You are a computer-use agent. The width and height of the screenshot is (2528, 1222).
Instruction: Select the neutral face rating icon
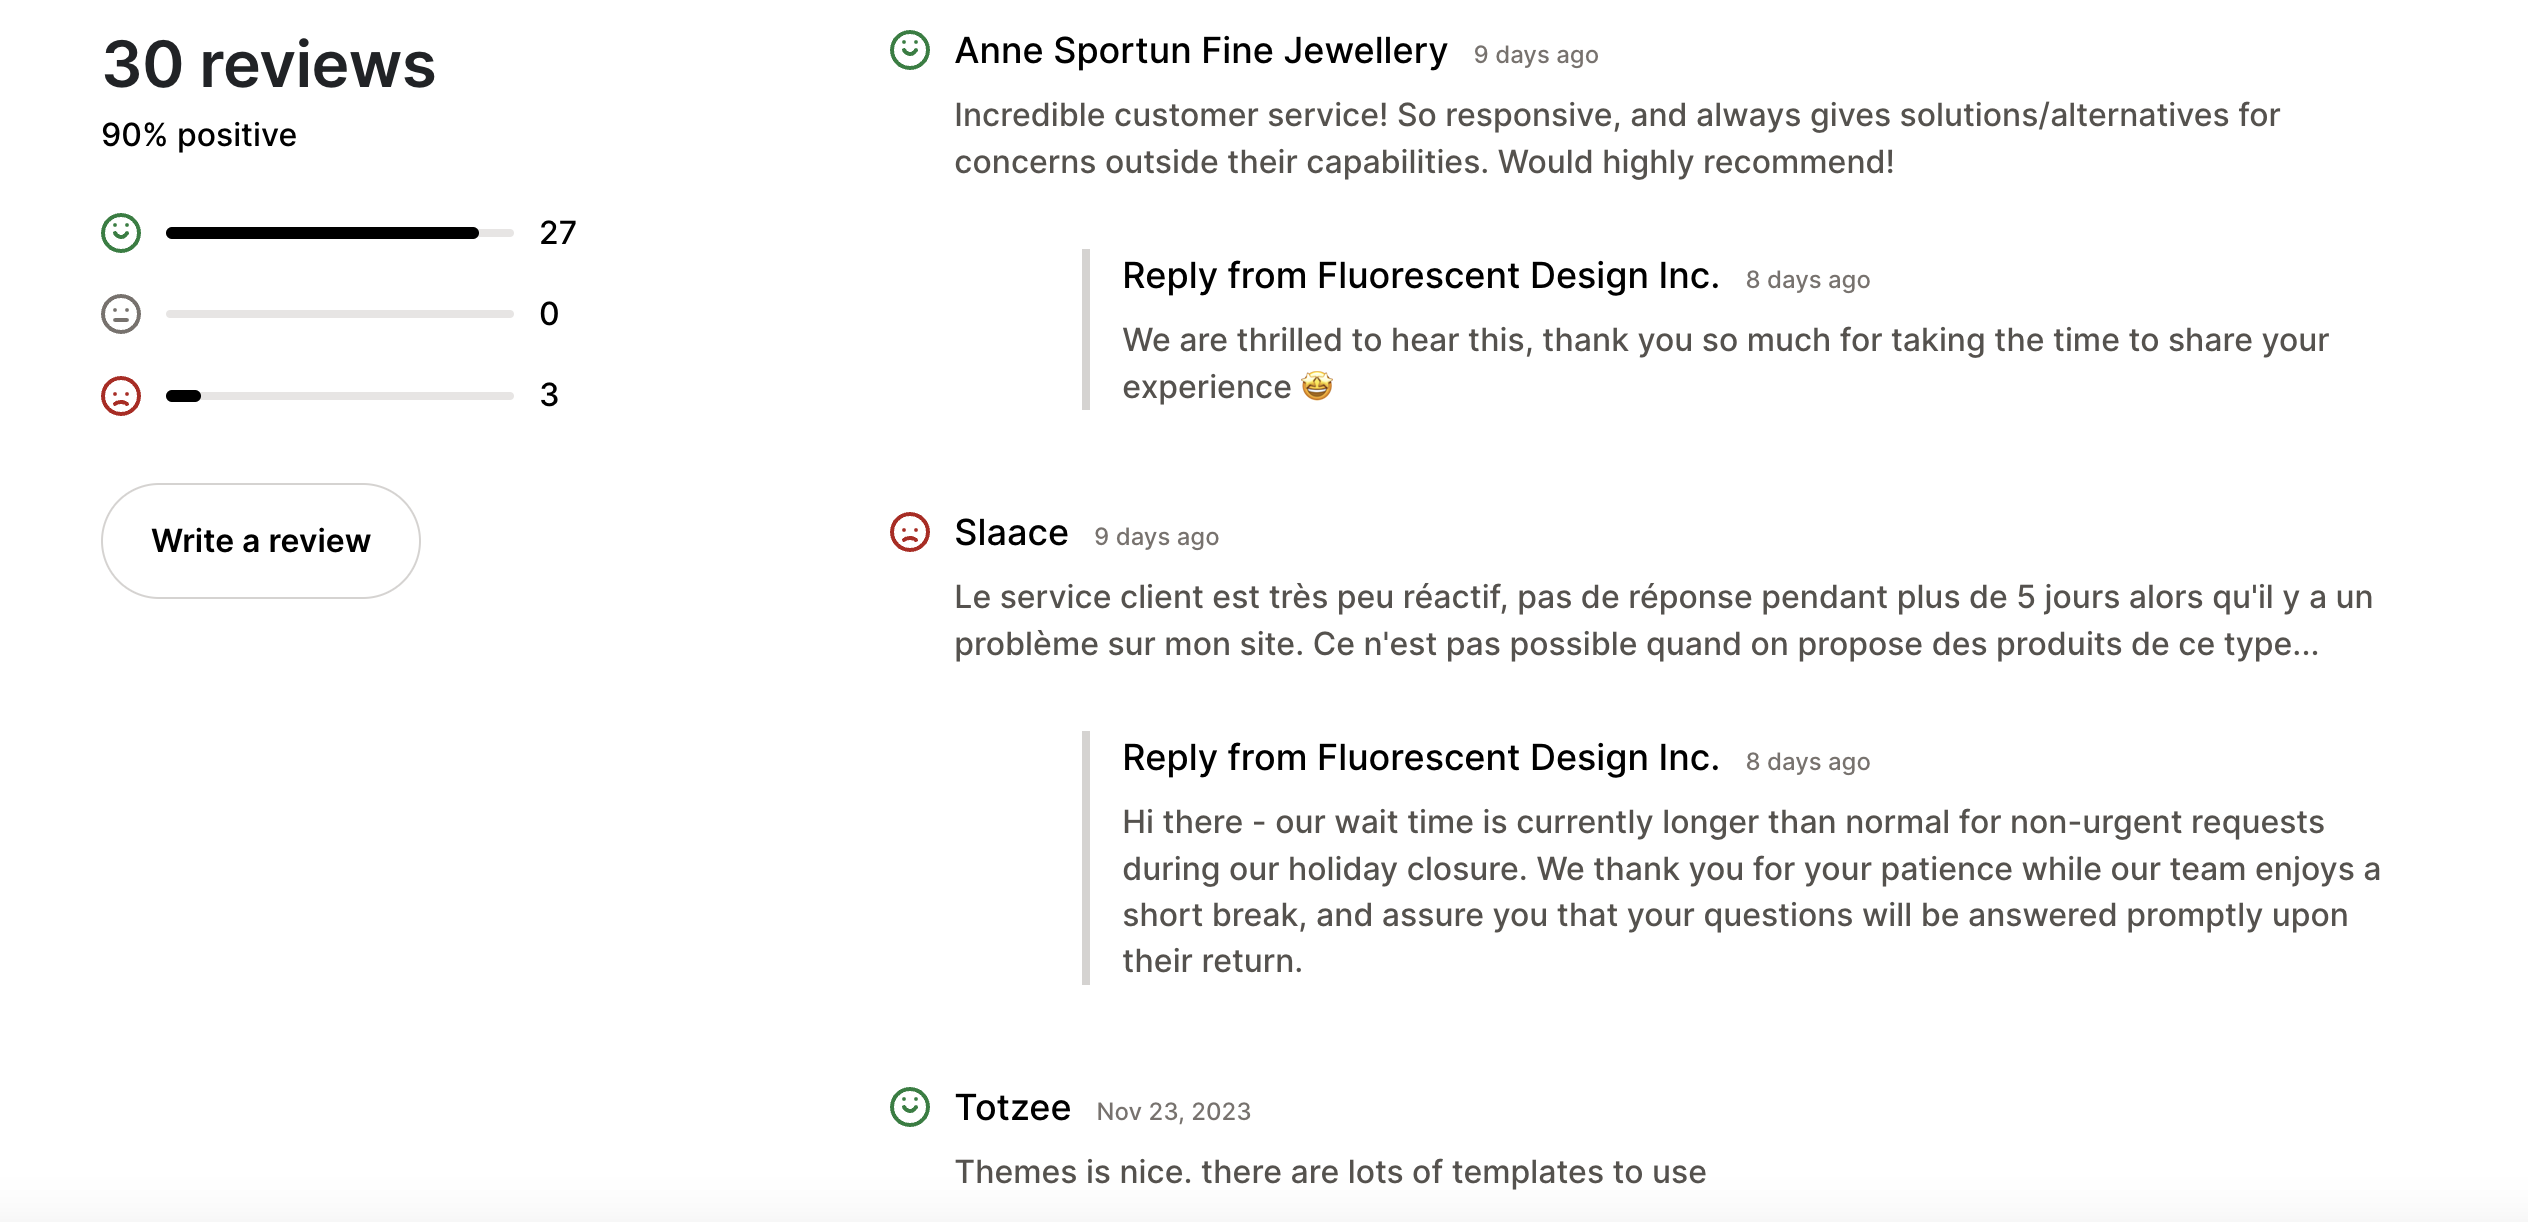click(x=120, y=313)
